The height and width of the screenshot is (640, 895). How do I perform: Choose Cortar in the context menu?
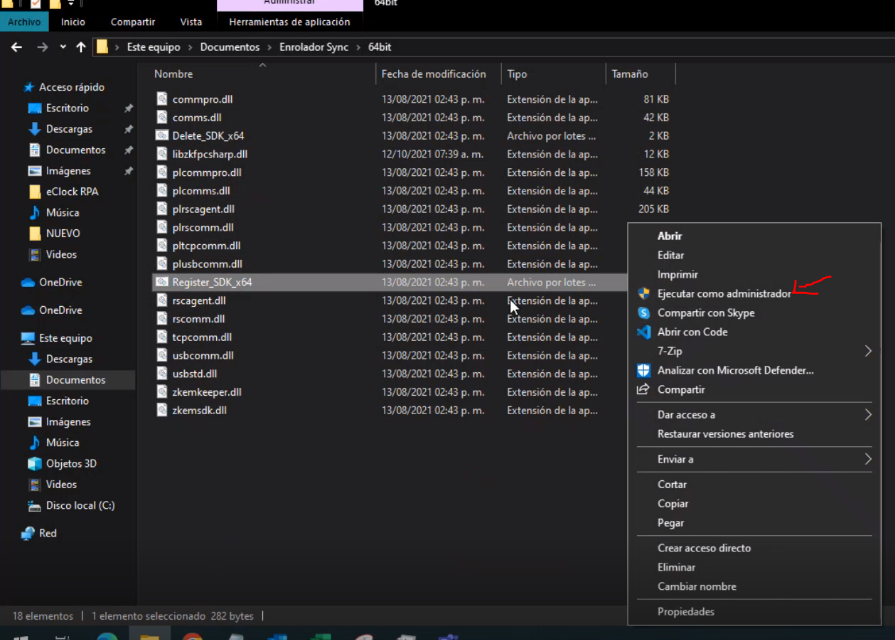672,484
